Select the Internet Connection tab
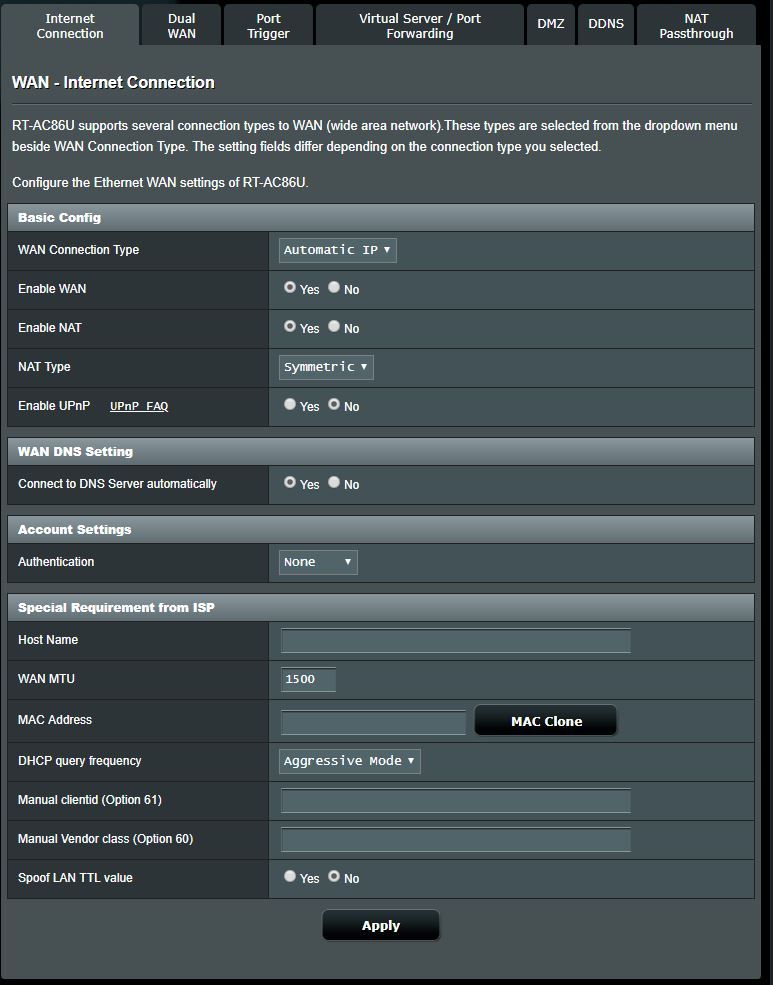 [x=70, y=26]
